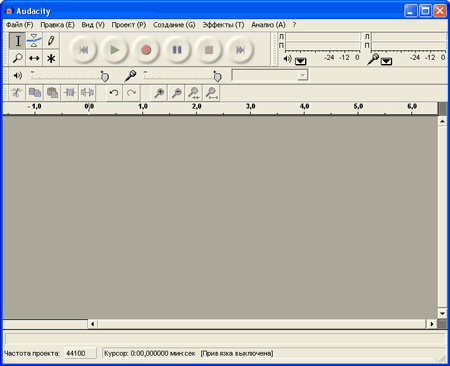Click the output volume slider thumb
Viewport: 450px width, 366px height.
105,77
